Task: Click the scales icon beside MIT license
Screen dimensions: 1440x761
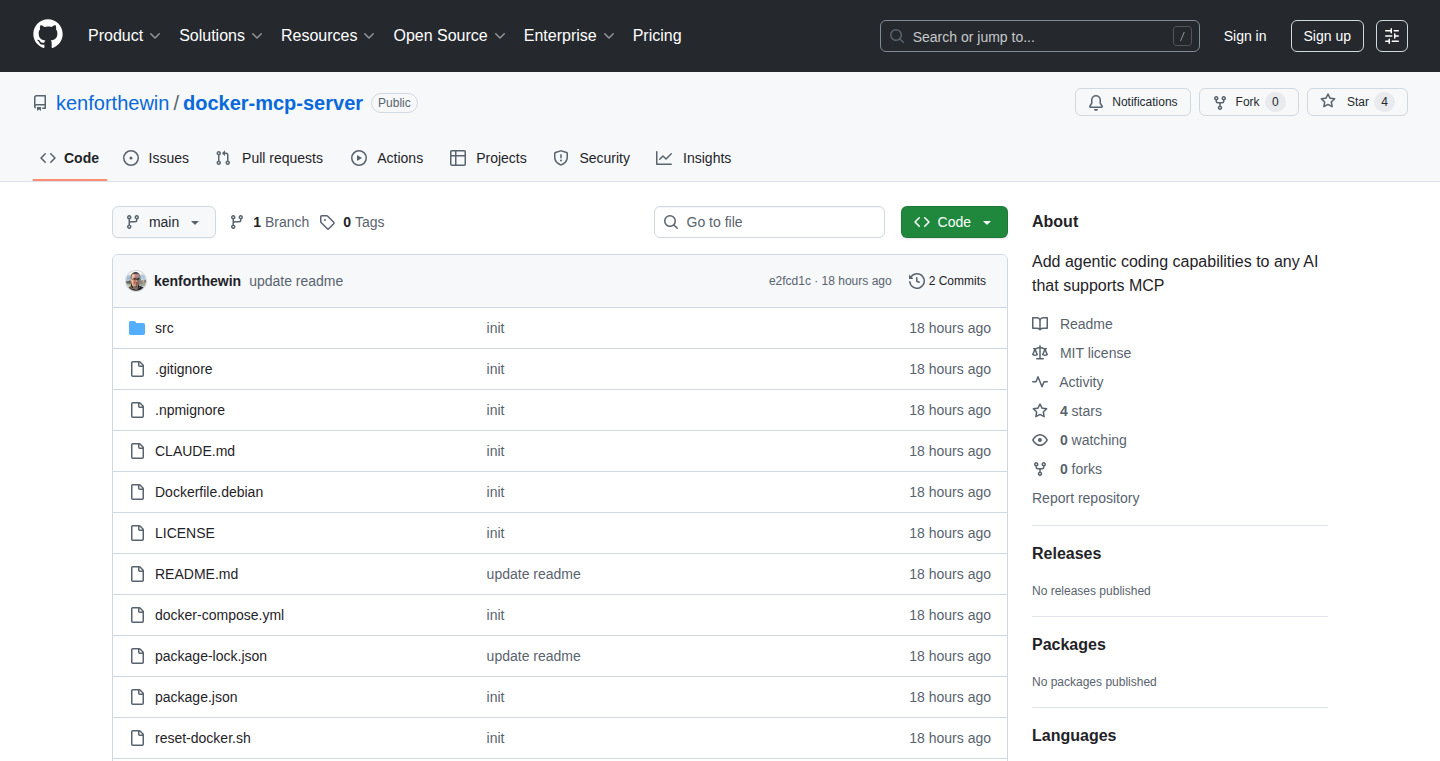Action: point(1040,353)
